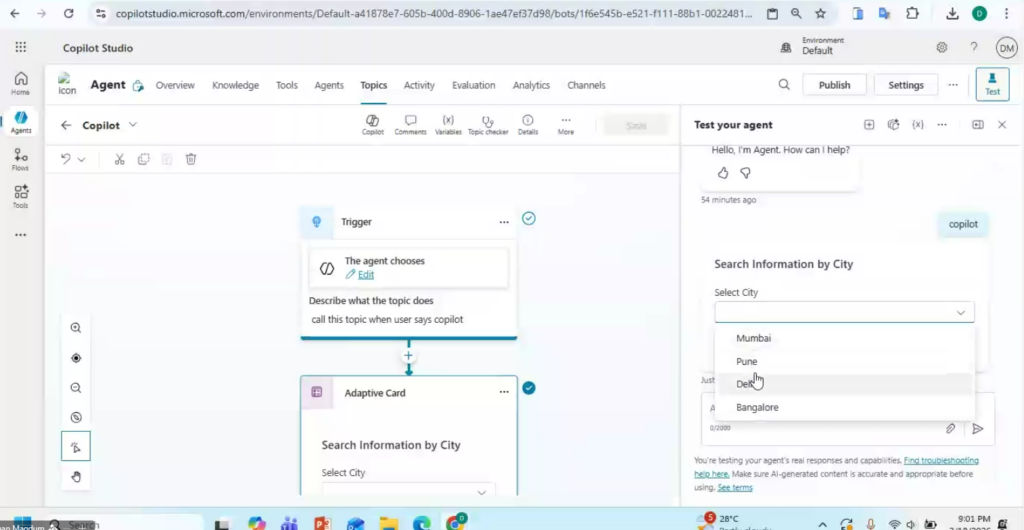Open variables icon in test panel header
The width and height of the screenshot is (1024, 530).
pos(918,125)
